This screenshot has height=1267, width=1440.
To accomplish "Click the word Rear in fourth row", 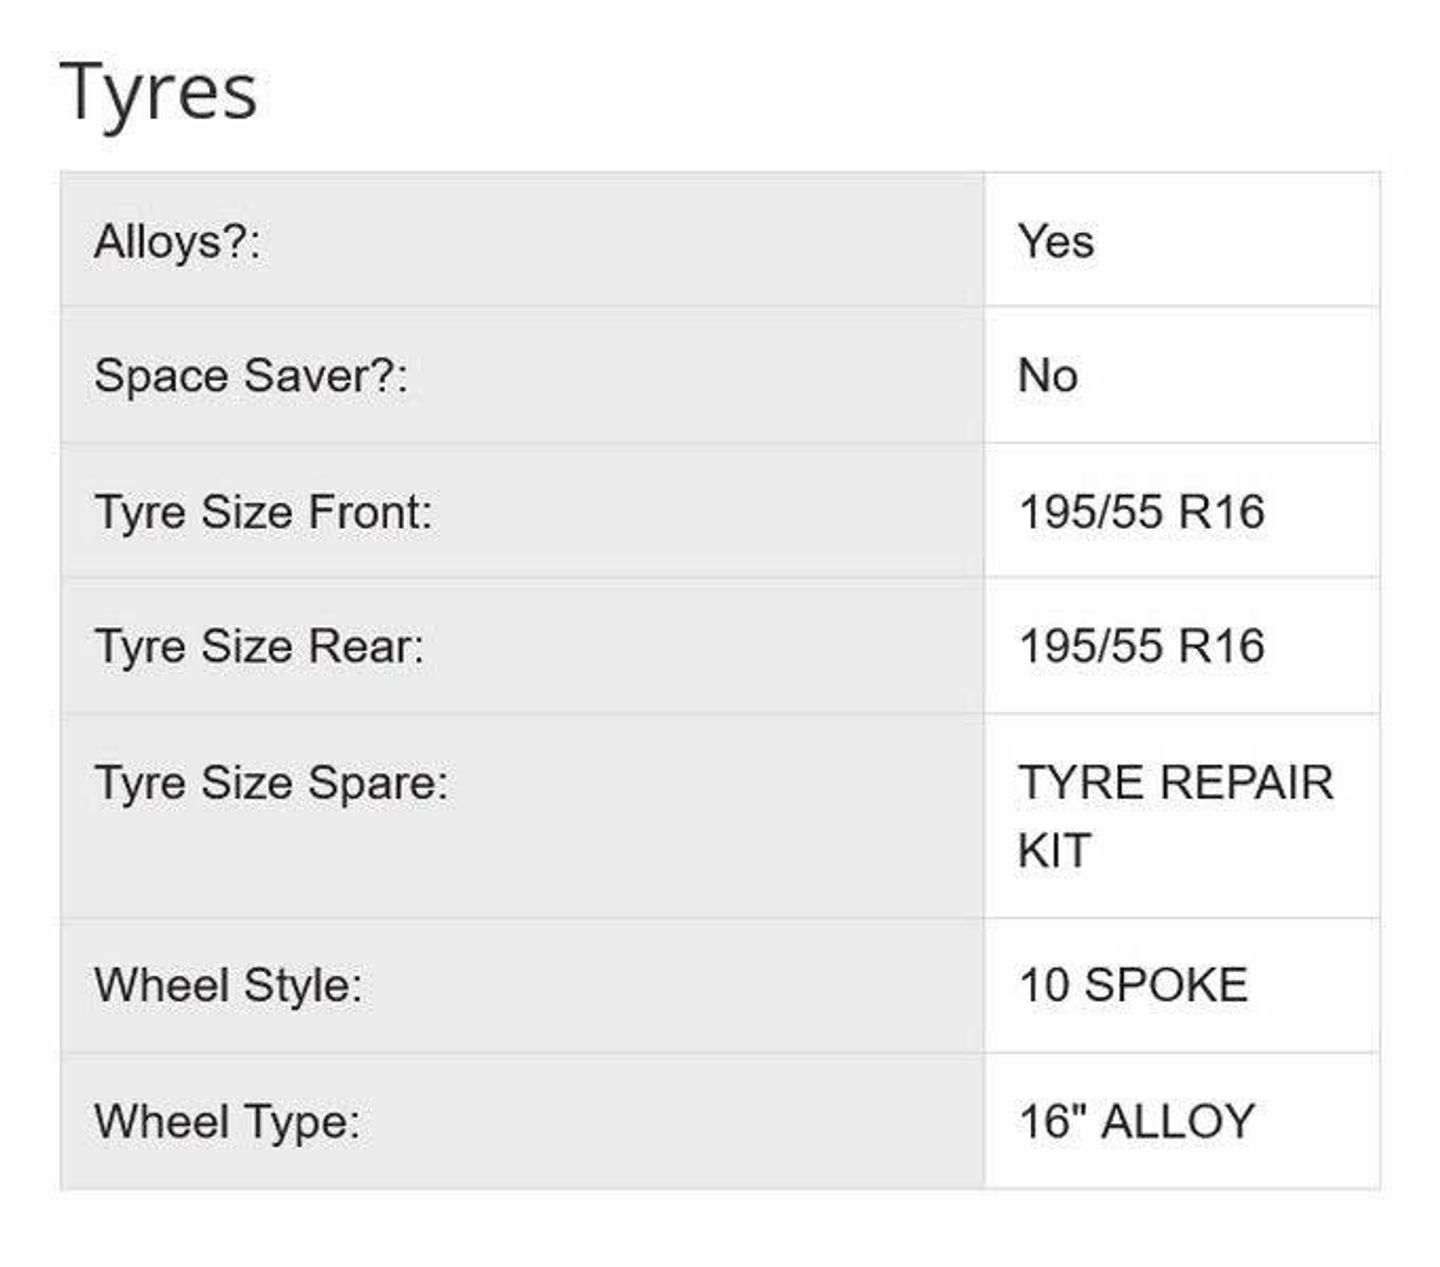I will [x=364, y=646].
